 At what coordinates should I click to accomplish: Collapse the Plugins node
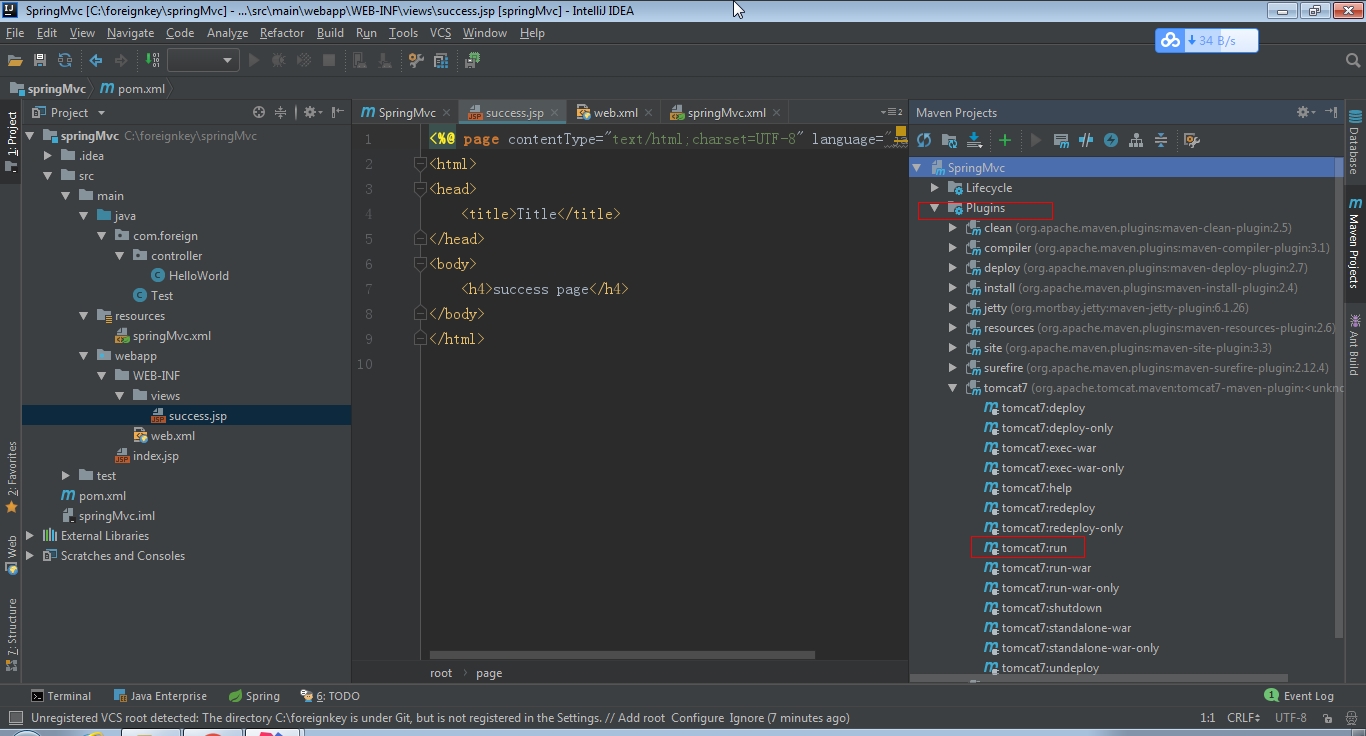[x=935, y=208]
